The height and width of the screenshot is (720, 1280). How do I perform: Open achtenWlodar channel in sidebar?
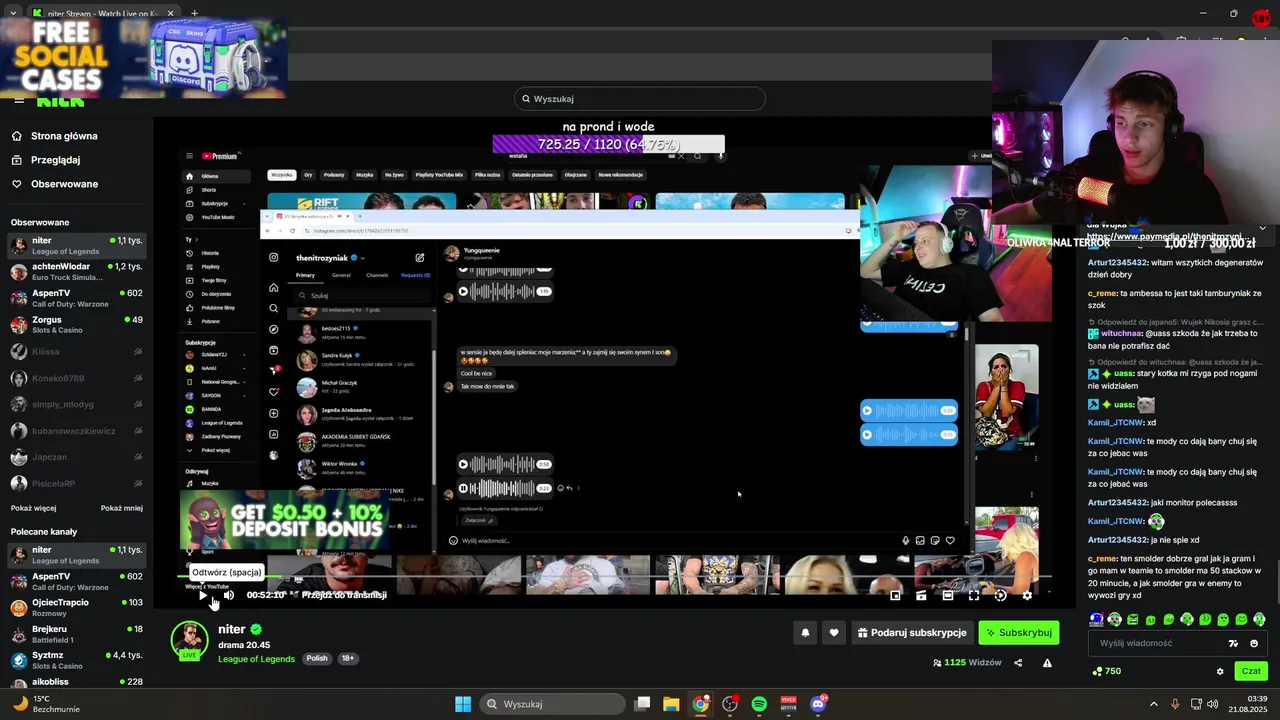(x=76, y=272)
